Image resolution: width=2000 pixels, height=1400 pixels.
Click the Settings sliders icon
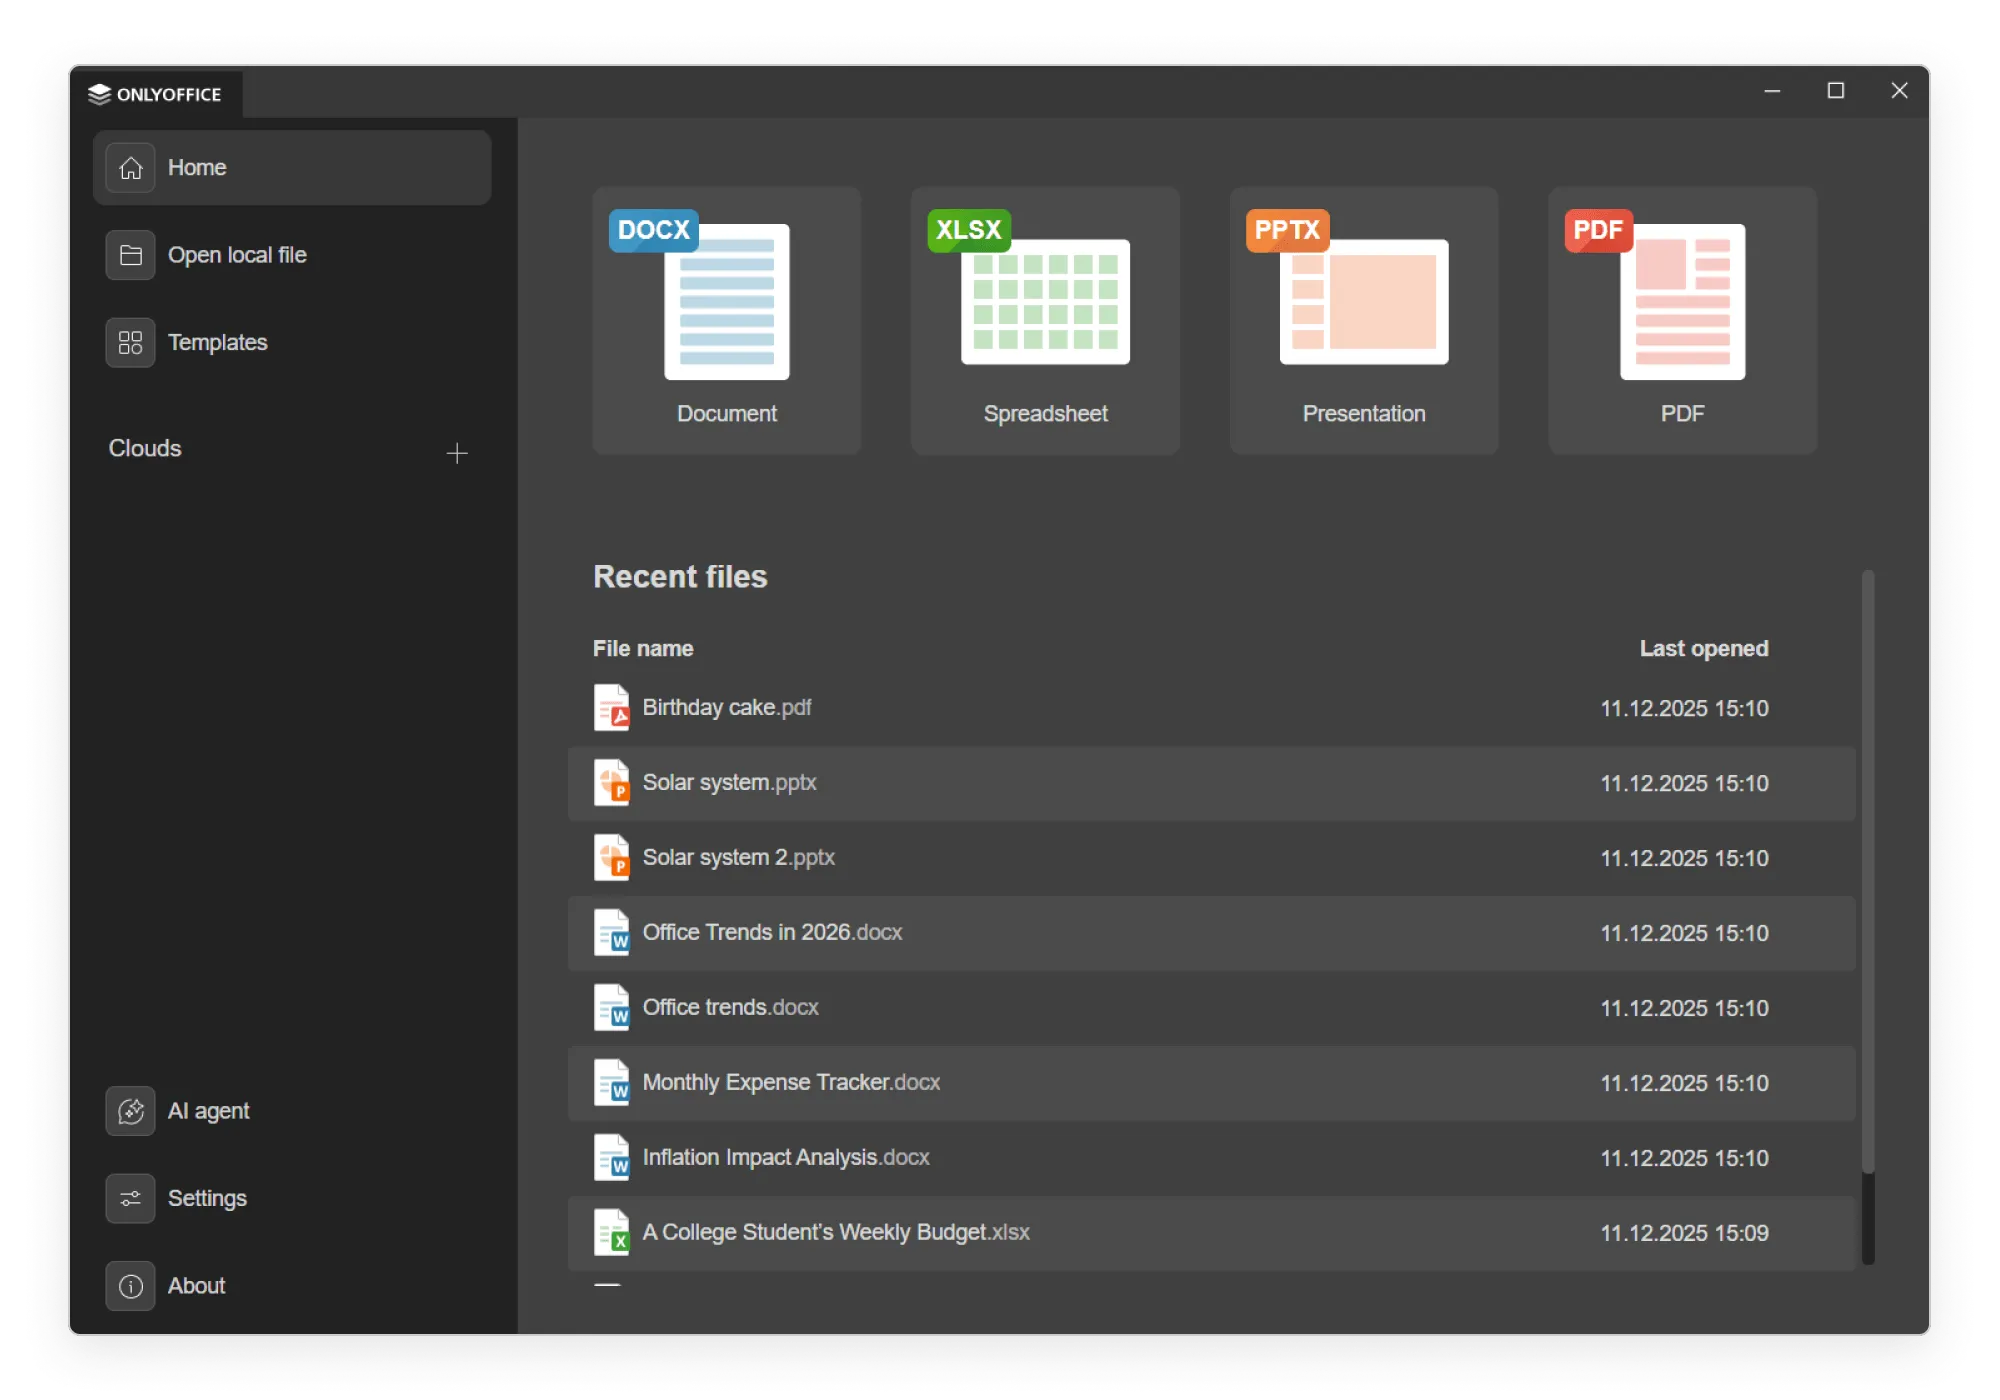(130, 1198)
